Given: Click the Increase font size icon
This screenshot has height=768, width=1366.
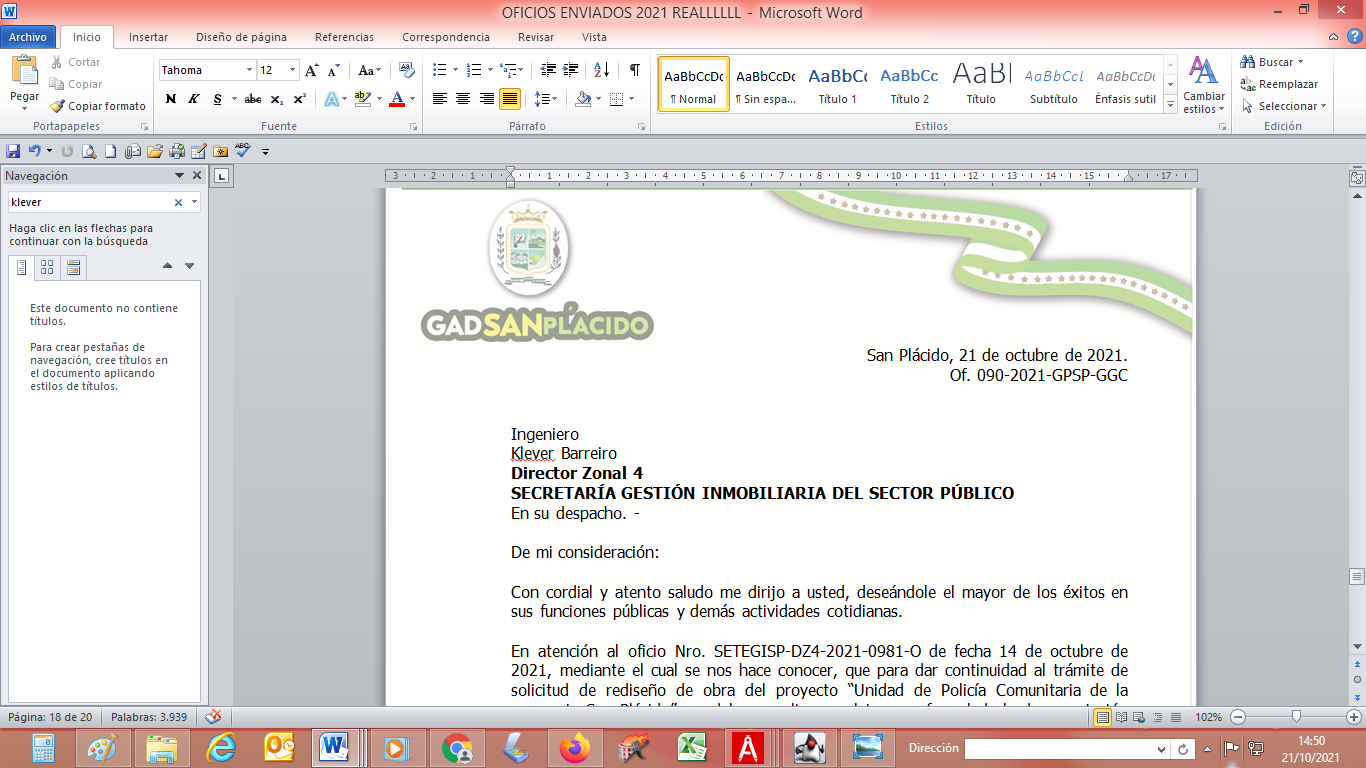Looking at the screenshot, I should coord(312,70).
